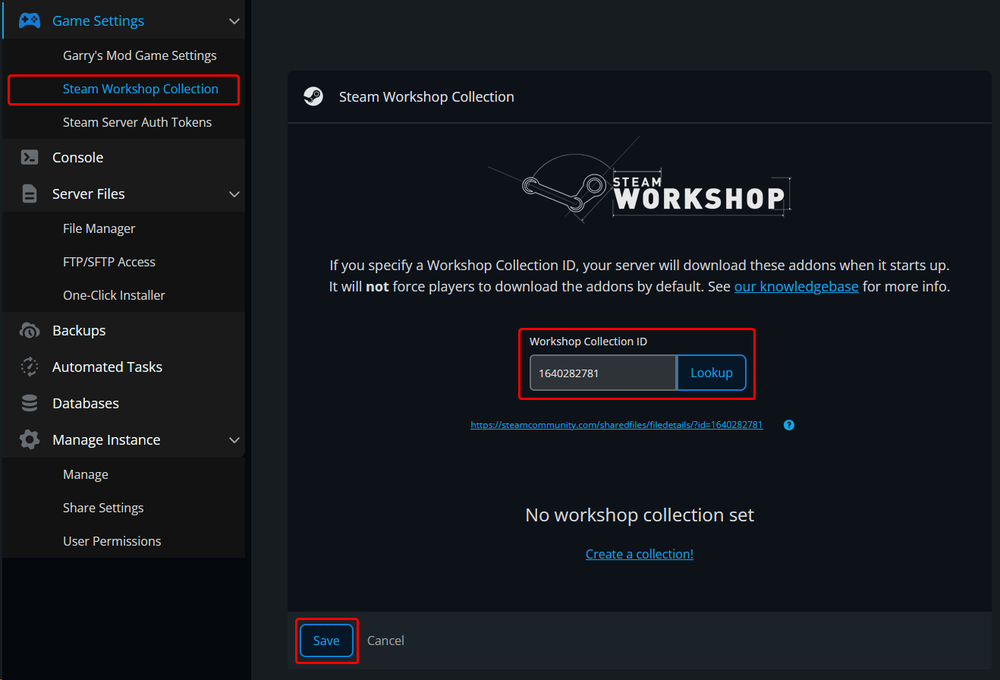
Task: Click the Console terminal icon
Action: tap(29, 157)
